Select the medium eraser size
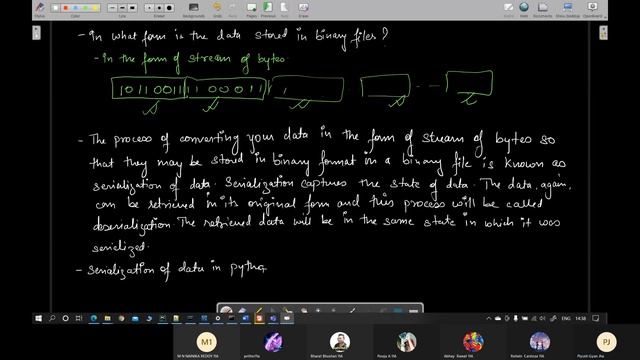This screenshot has height=360, width=640. [x=159, y=8]
